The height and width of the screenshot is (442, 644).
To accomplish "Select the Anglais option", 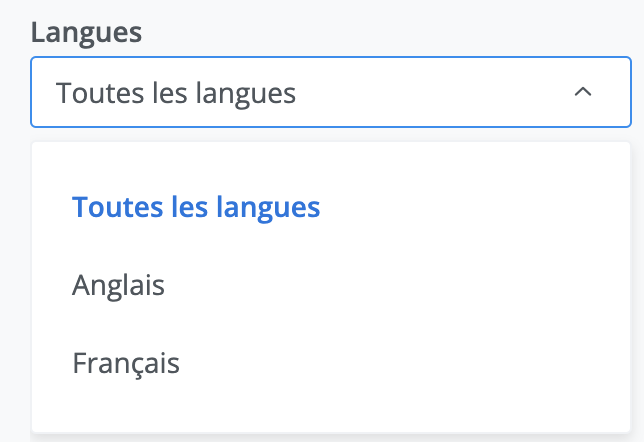I will coord(118,286).
